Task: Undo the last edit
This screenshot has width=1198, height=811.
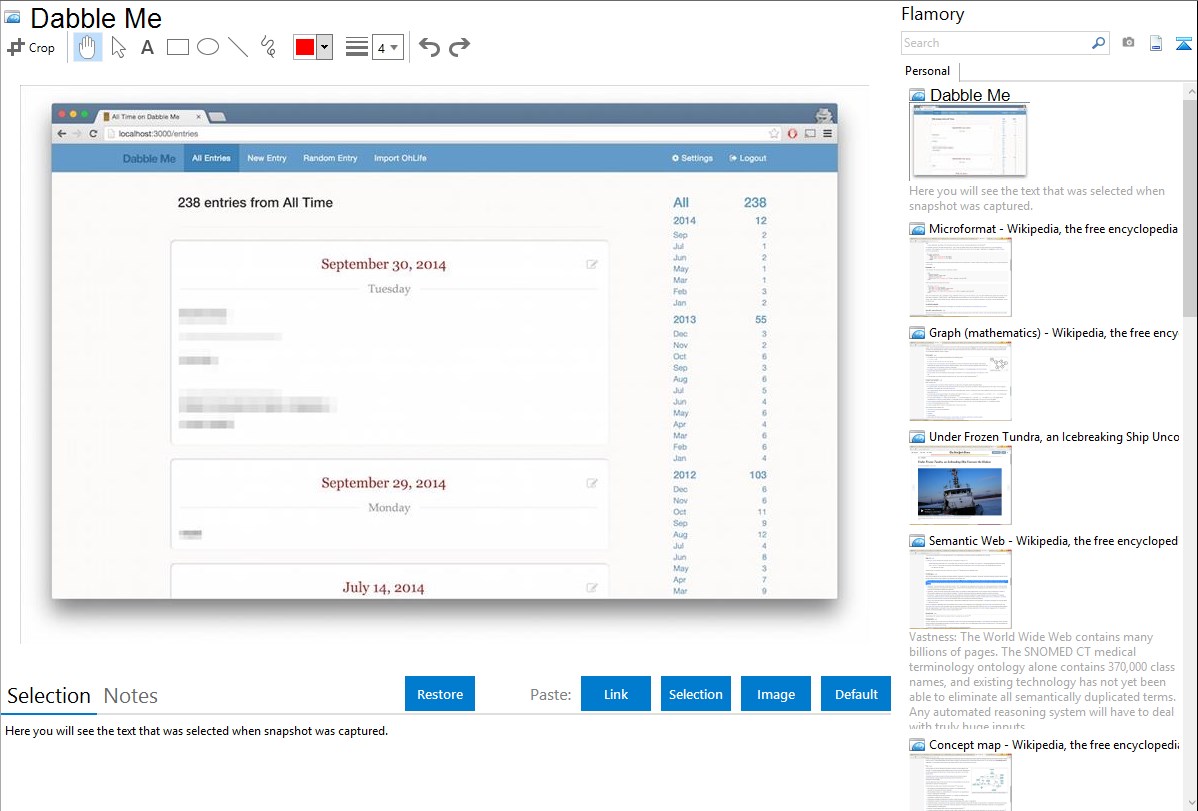Action: pos(429,47)
